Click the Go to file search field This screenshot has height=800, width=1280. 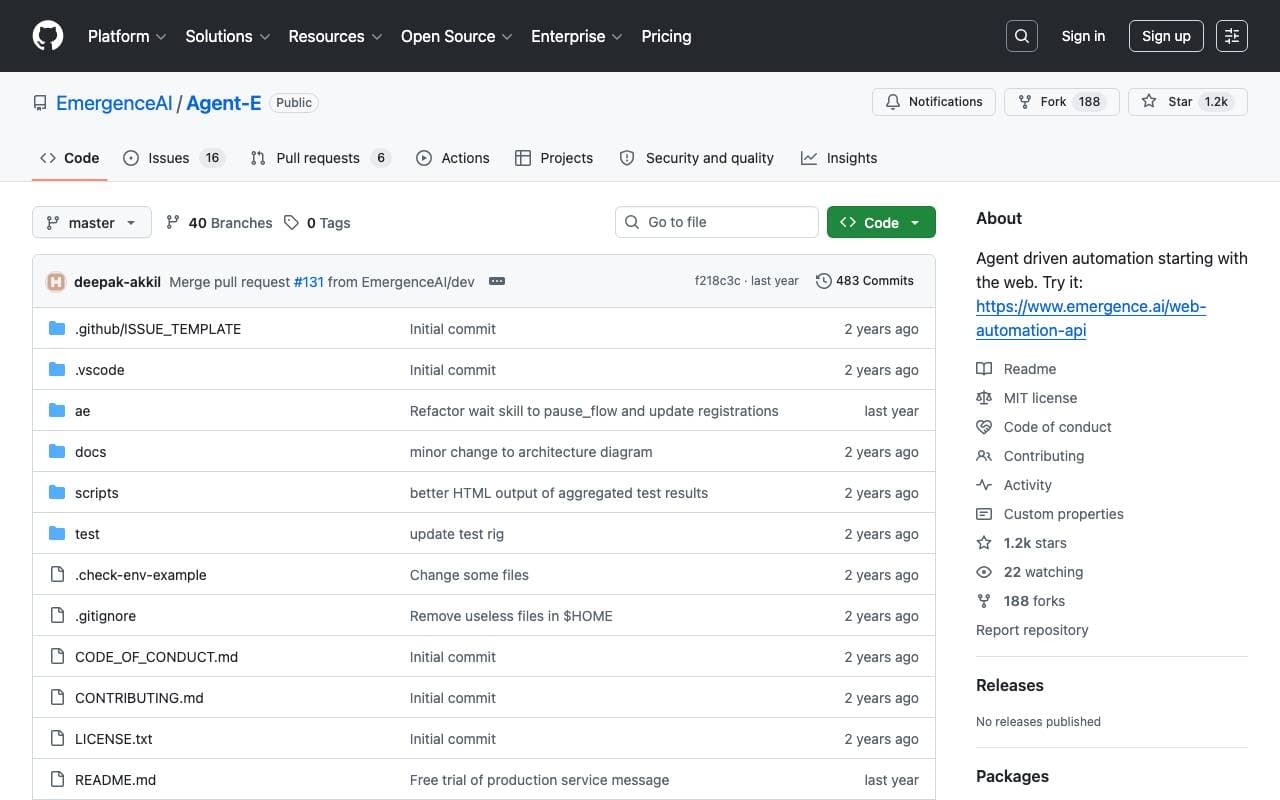tap(717, 222)
